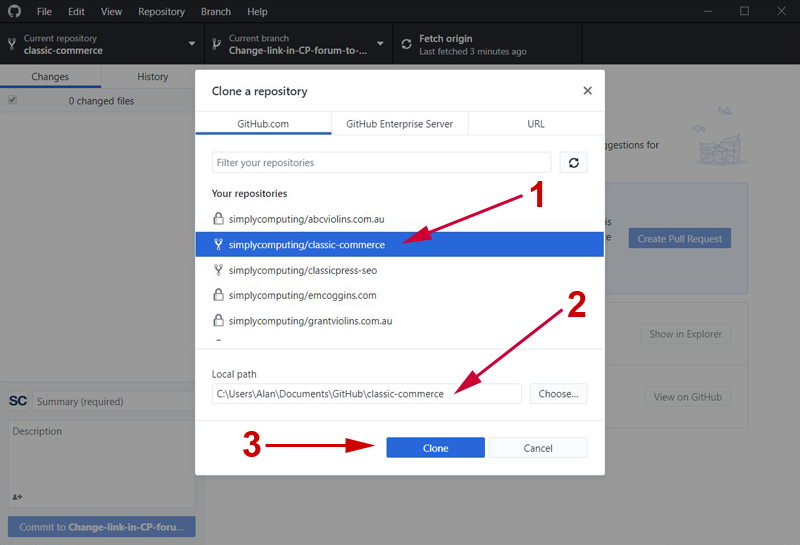Click the Choose... local path button
The width and height of the screenshot is (800, 545).
point(558,393)
